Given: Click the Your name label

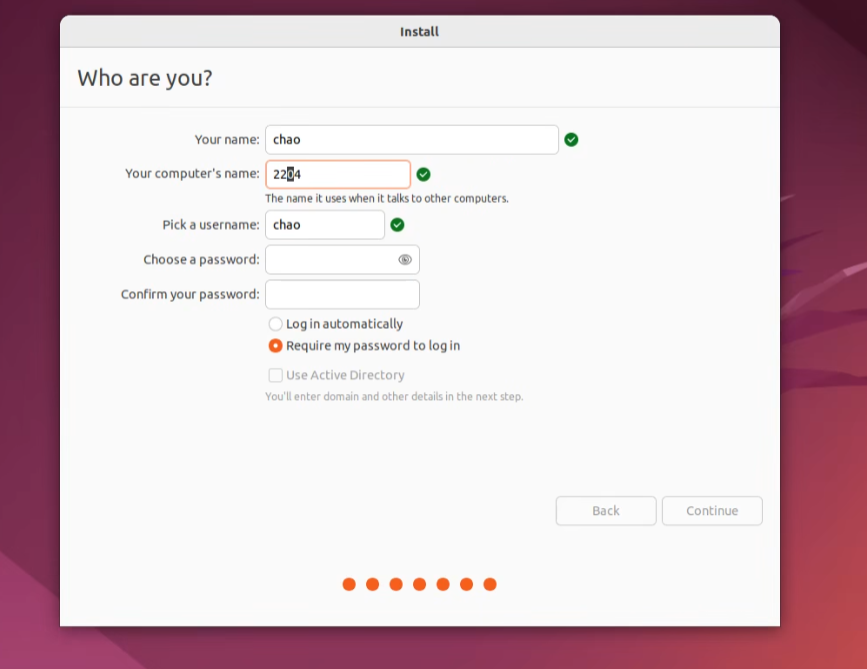Looking at the screenshot, I should (x=227, y=140).
